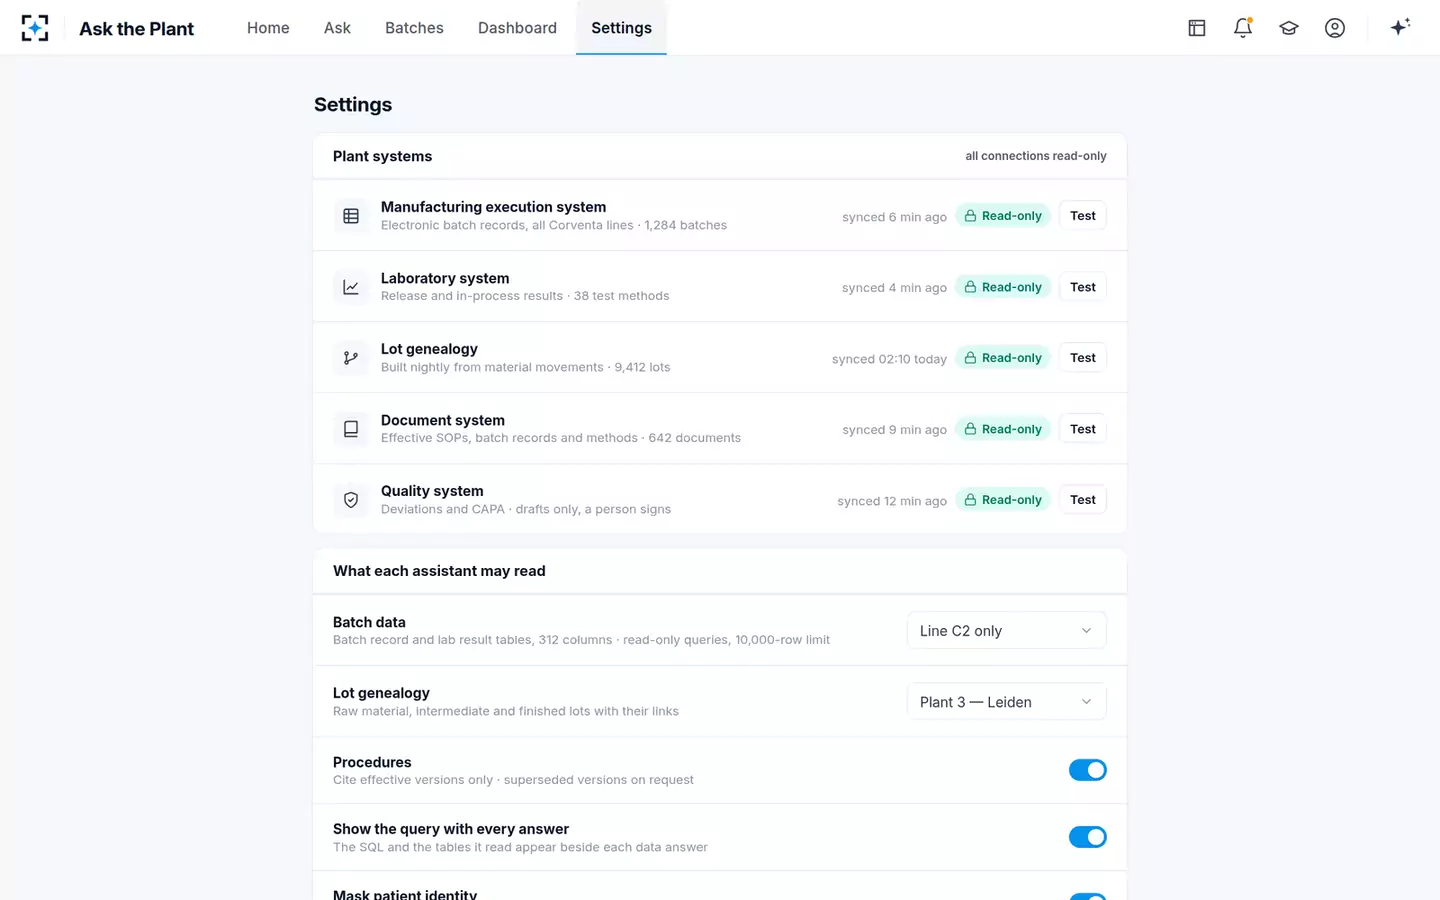Open the graduation cap learning icon
Image resolution: width=1440 pixels, height=900 pixels.
pyautogui.click(x=1289, y=28)
